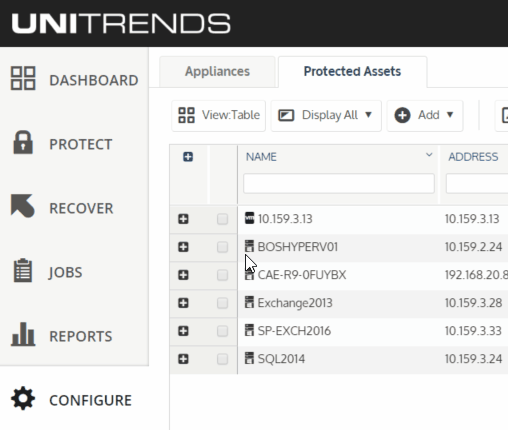508x430 pixels.
Task: Click address 10.159.3.24
Action: click(x=473, y=359)
